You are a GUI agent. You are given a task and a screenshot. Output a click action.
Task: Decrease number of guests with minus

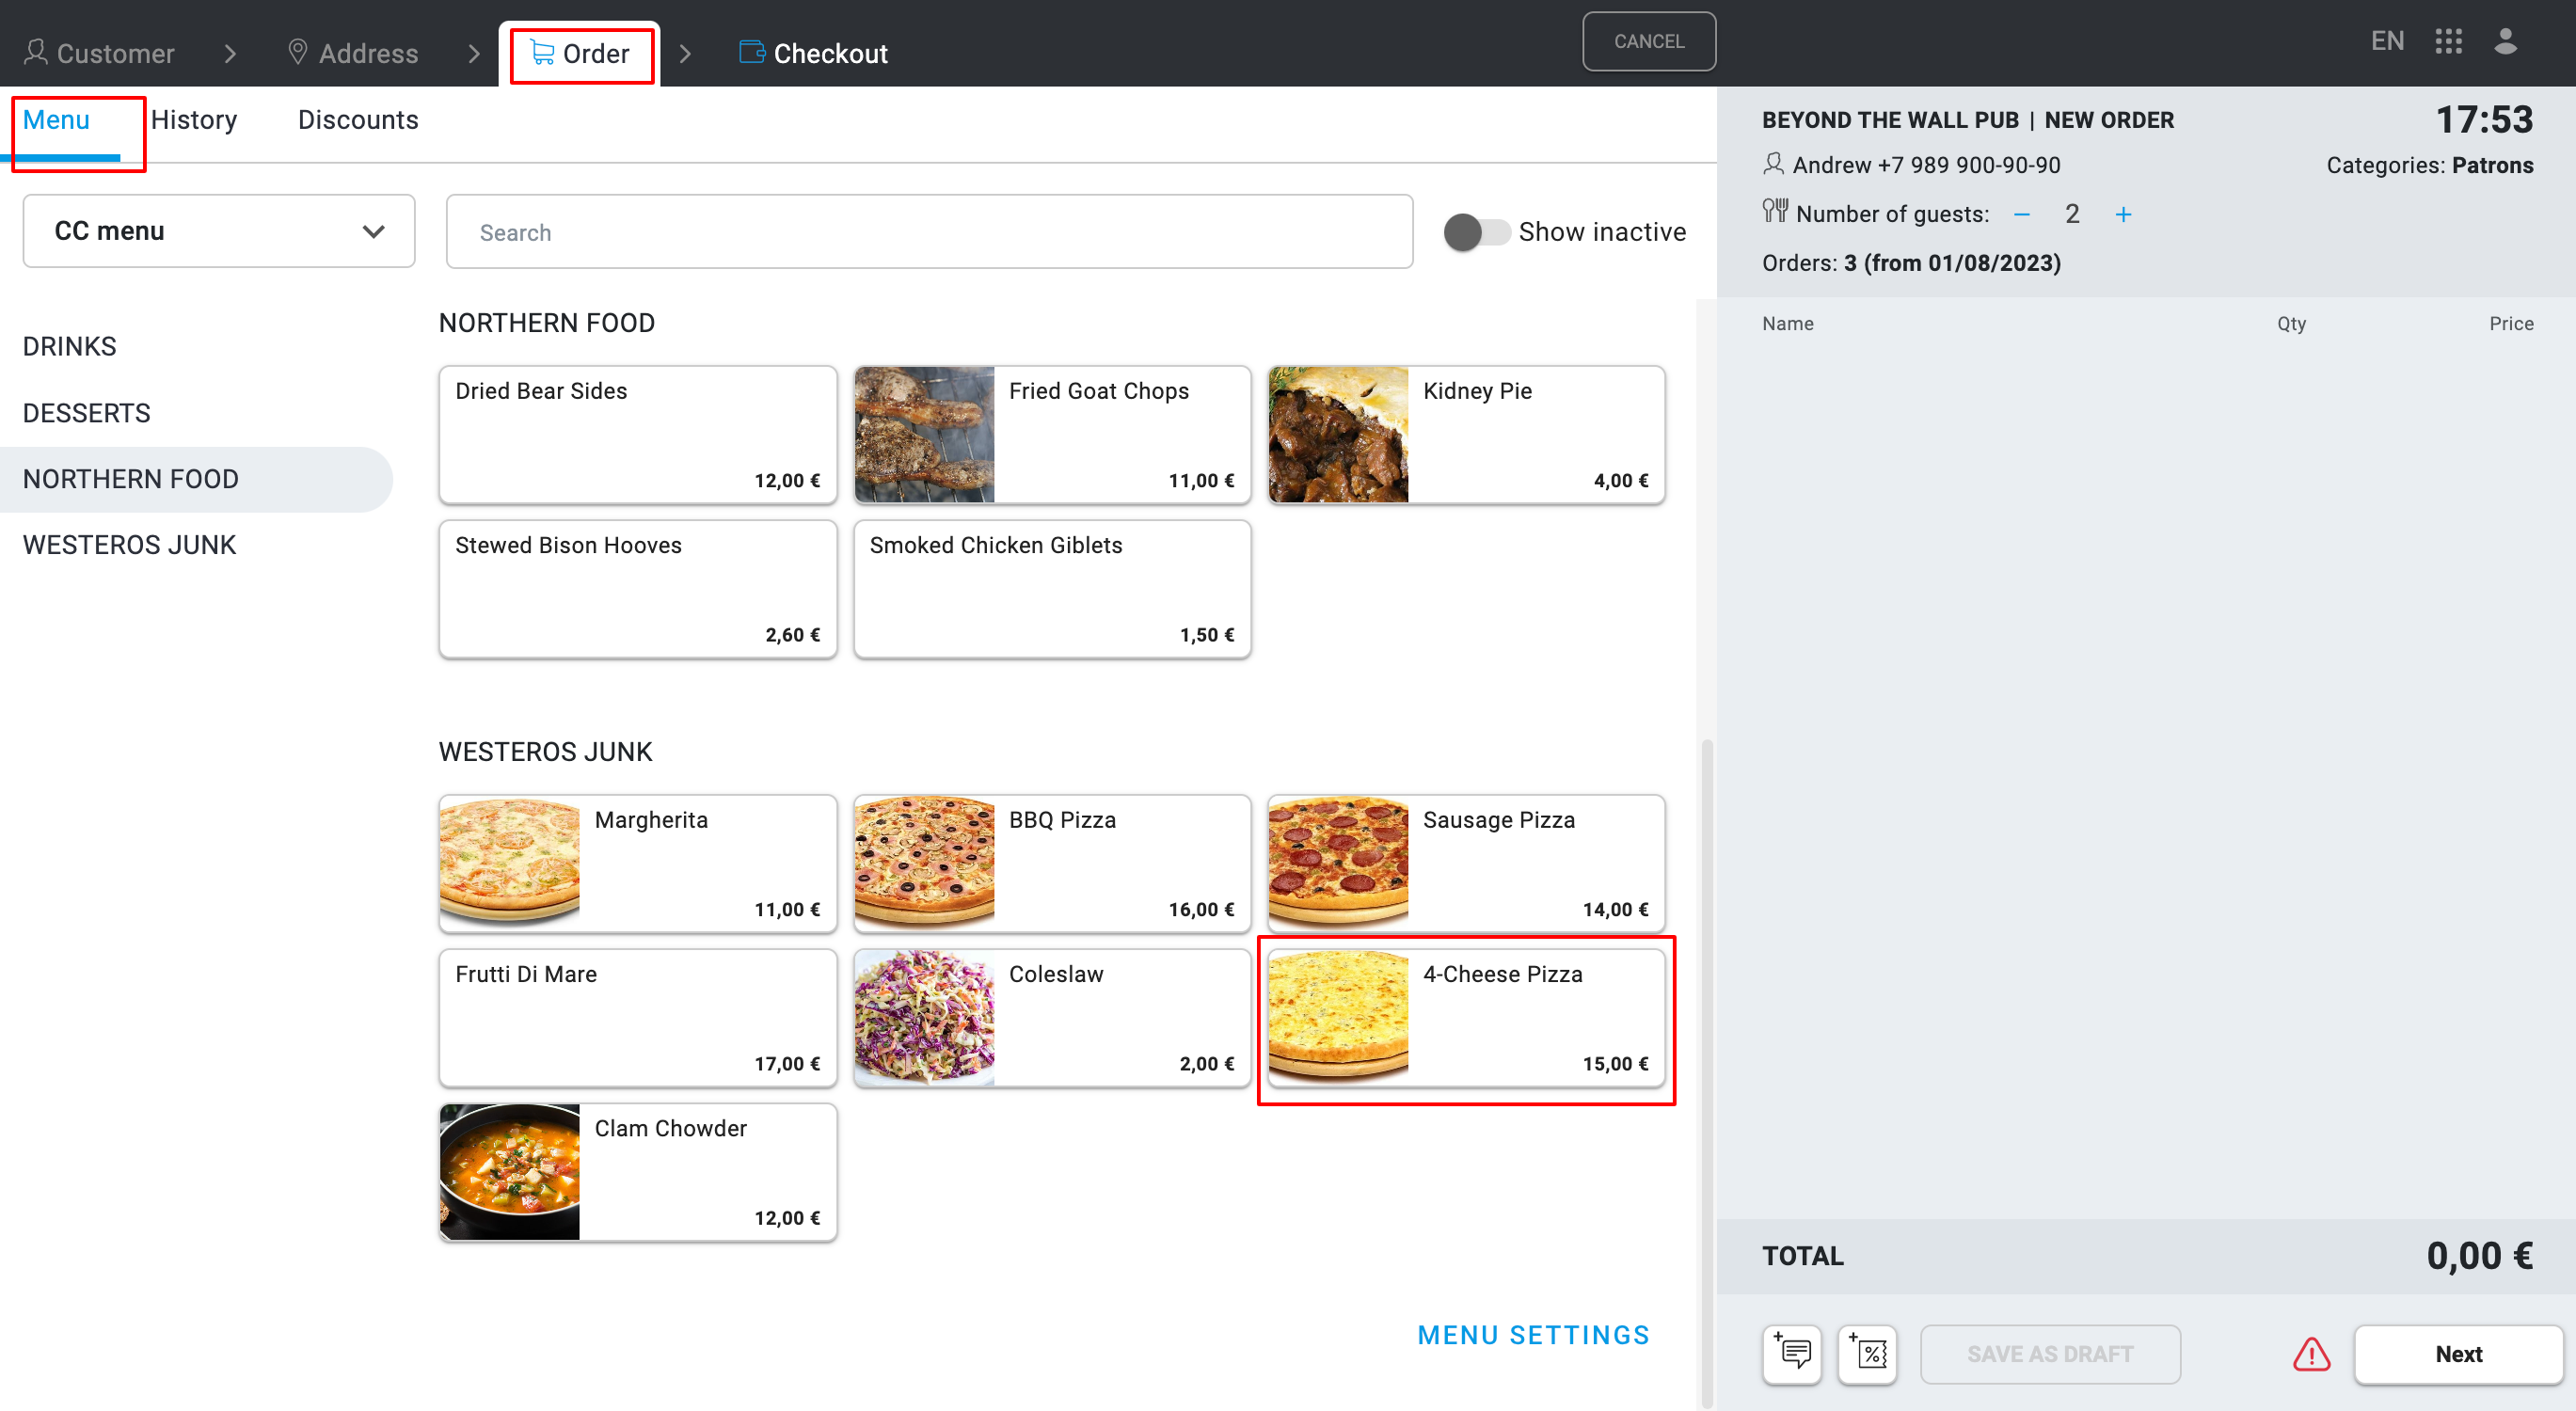point(2021,214)
